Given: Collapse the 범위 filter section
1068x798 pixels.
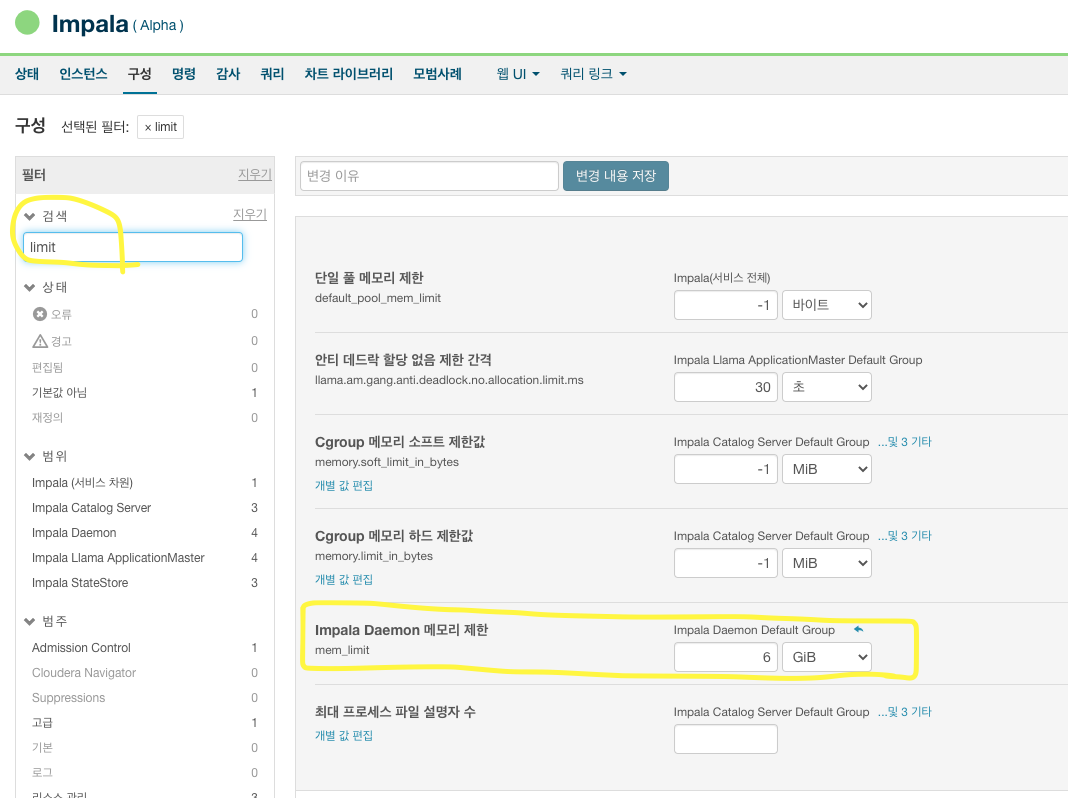Looking at the screenshot, I should click(x=29, y=456).
